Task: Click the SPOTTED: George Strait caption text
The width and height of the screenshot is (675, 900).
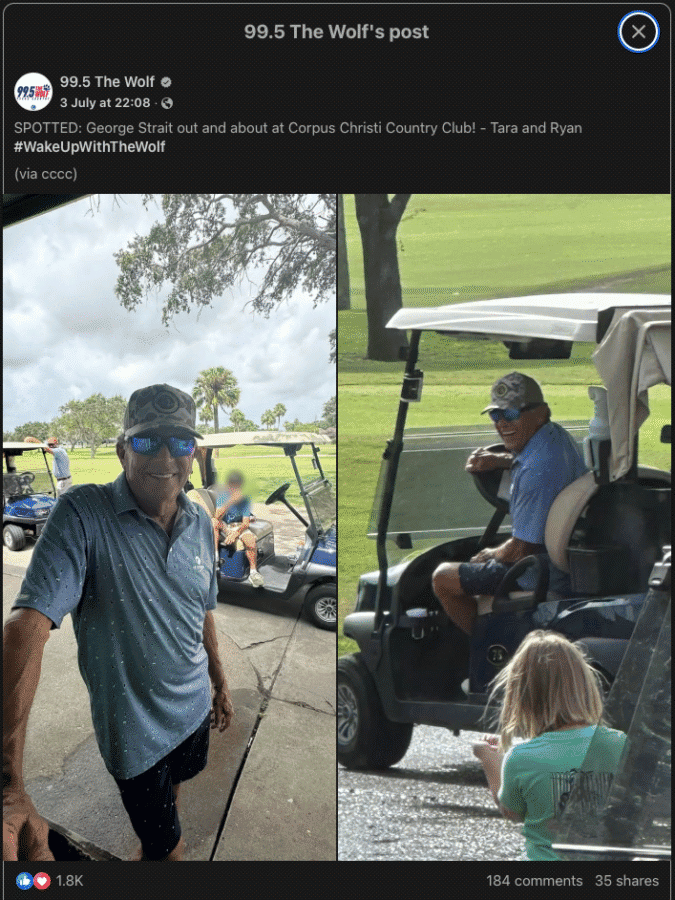Action: point(298,128)
